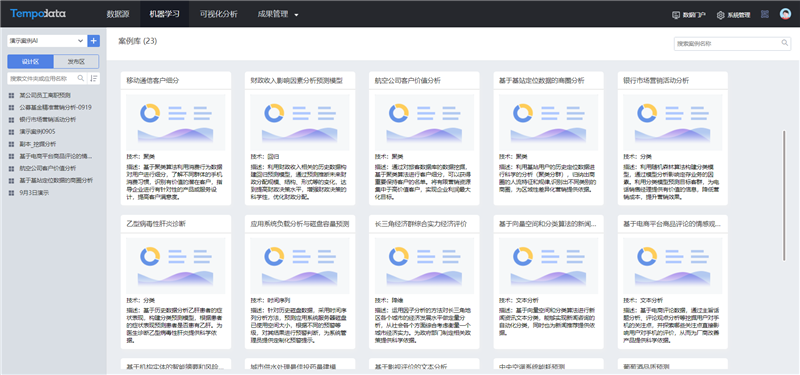The image size is (800, 375).
Task: Open the 系统管理 link text
Action: pyautogui.click(x=739, y=15)
